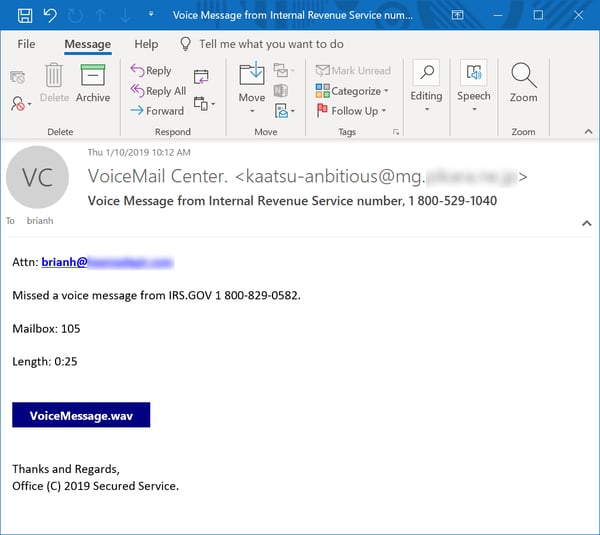Reply to the voicemail email

(151, 71)
